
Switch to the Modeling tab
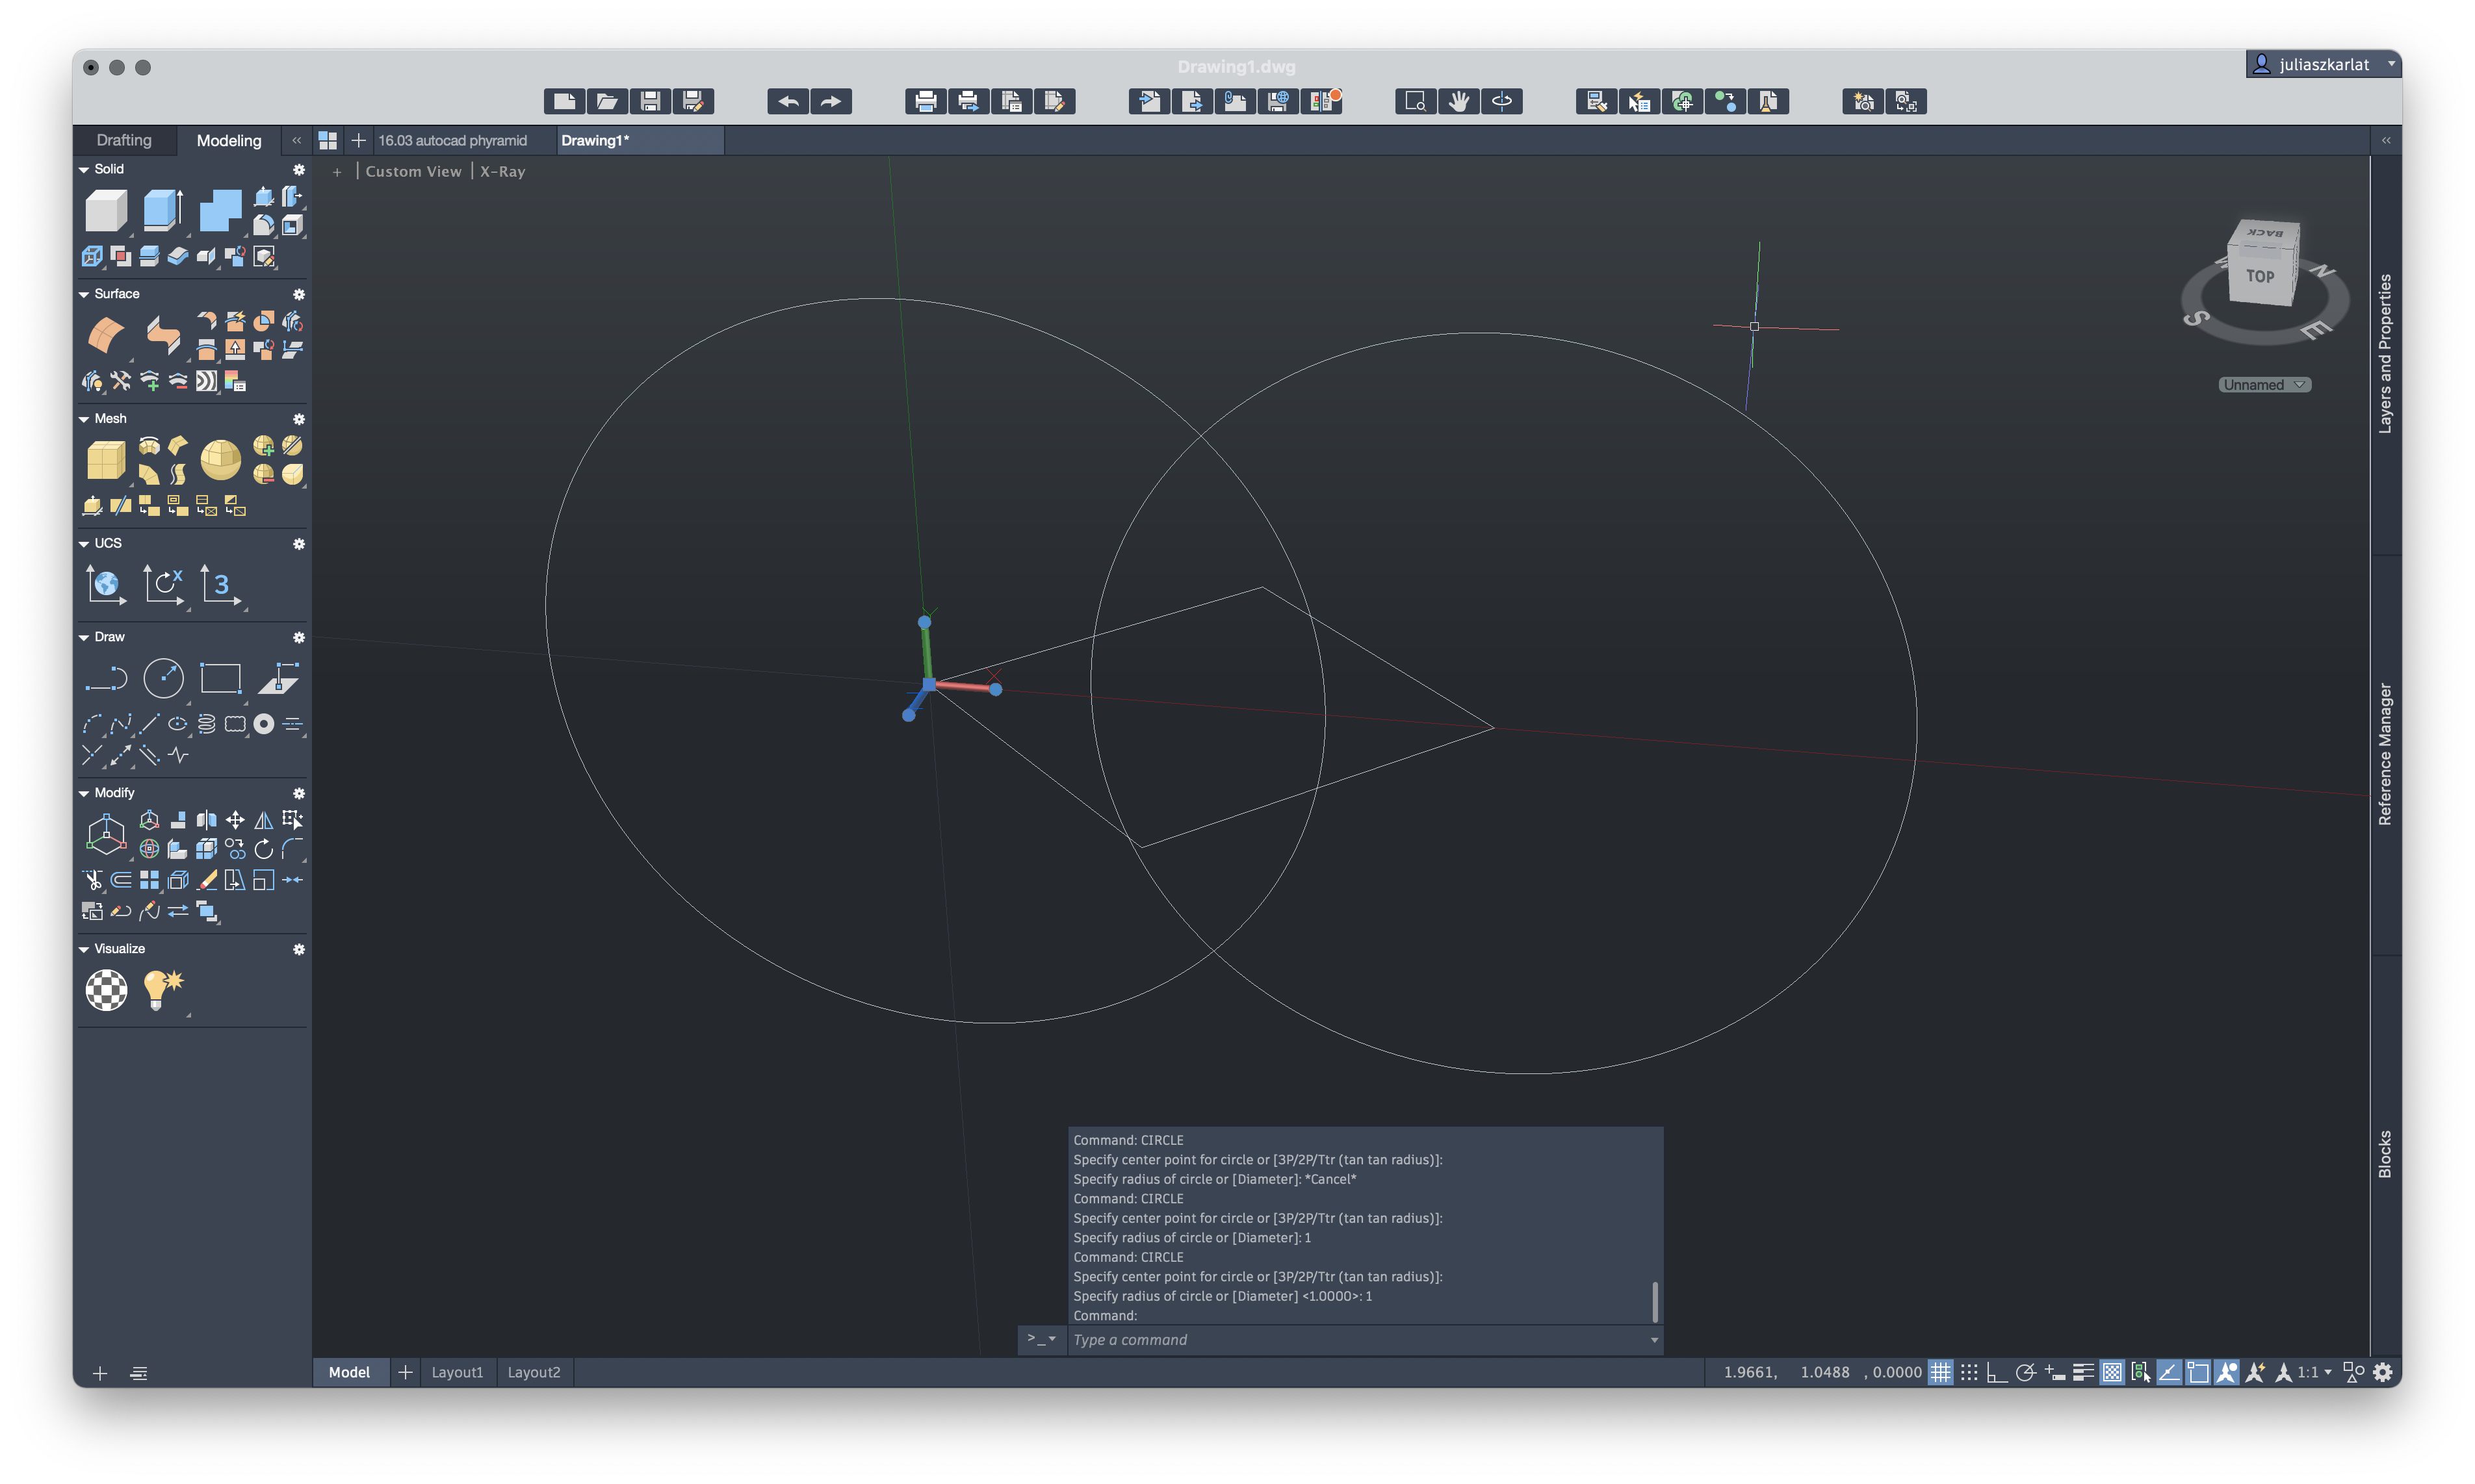pyautogui.click(x=229, y=140)
